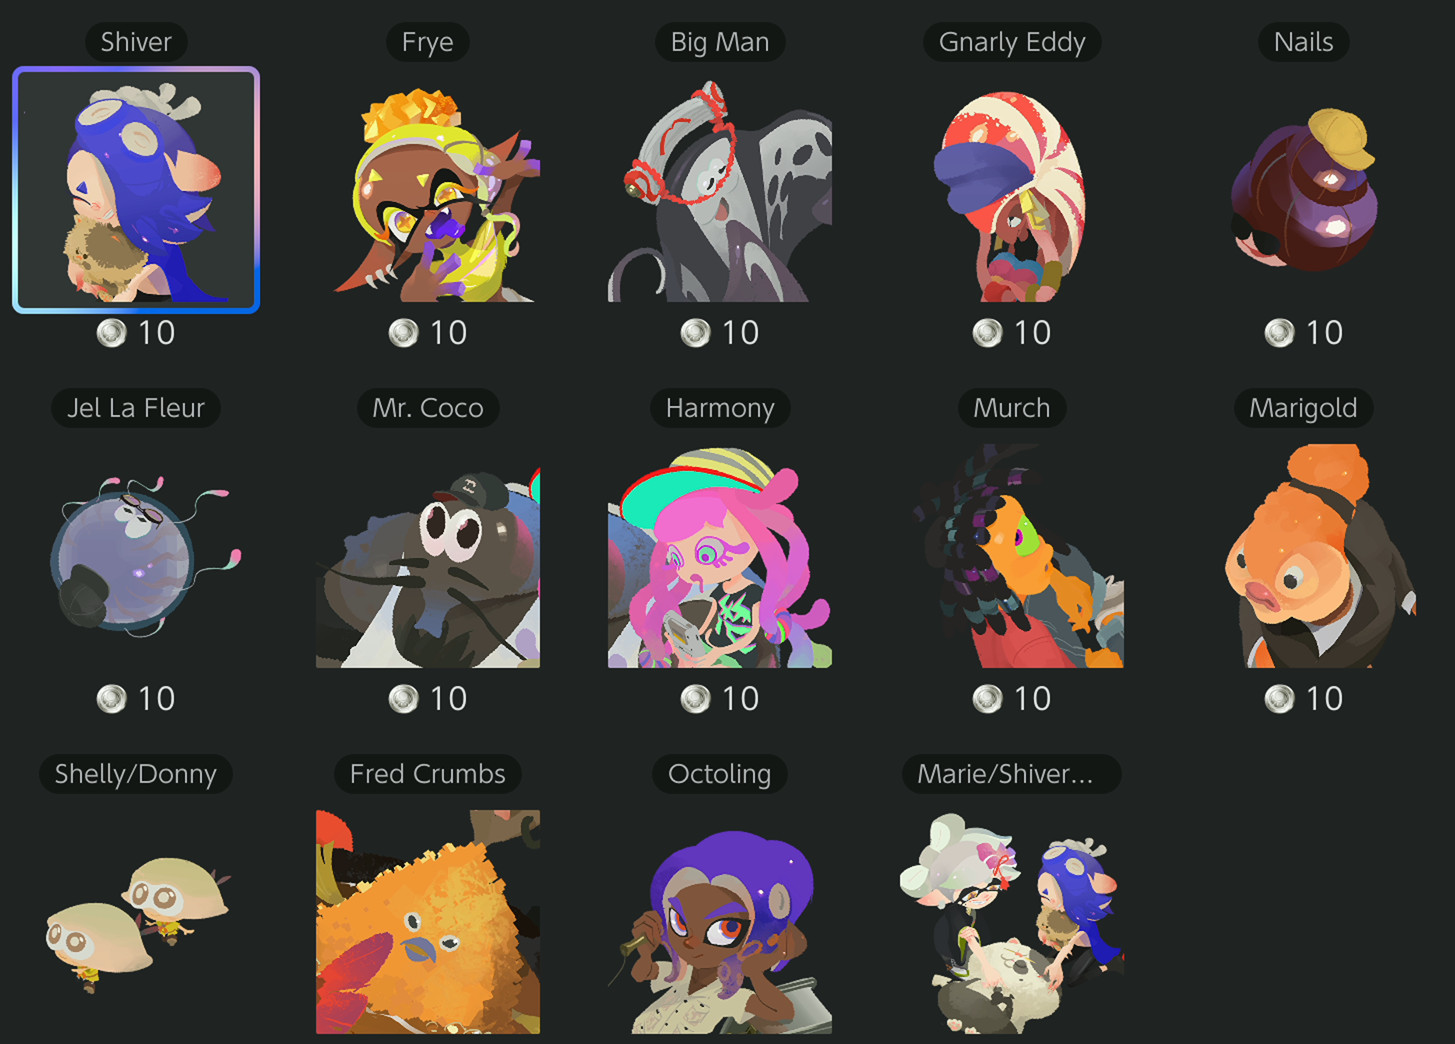Image resolution: width=1455 pixels, height=1044 pixels.
Task: Select the Harmony character icon
Action: [x=720, y=556]
